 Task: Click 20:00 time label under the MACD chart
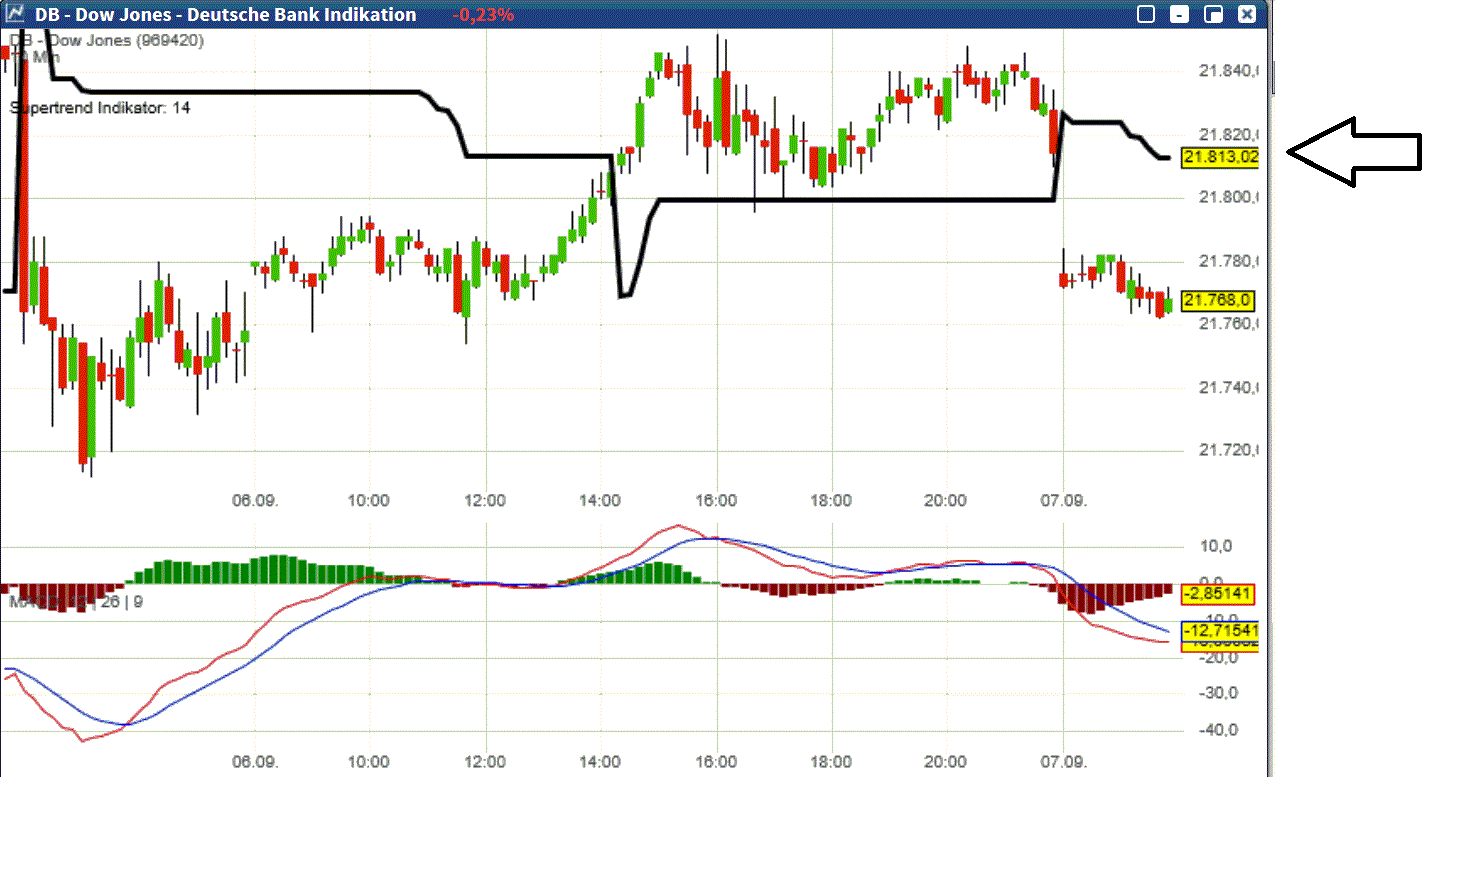945,762
